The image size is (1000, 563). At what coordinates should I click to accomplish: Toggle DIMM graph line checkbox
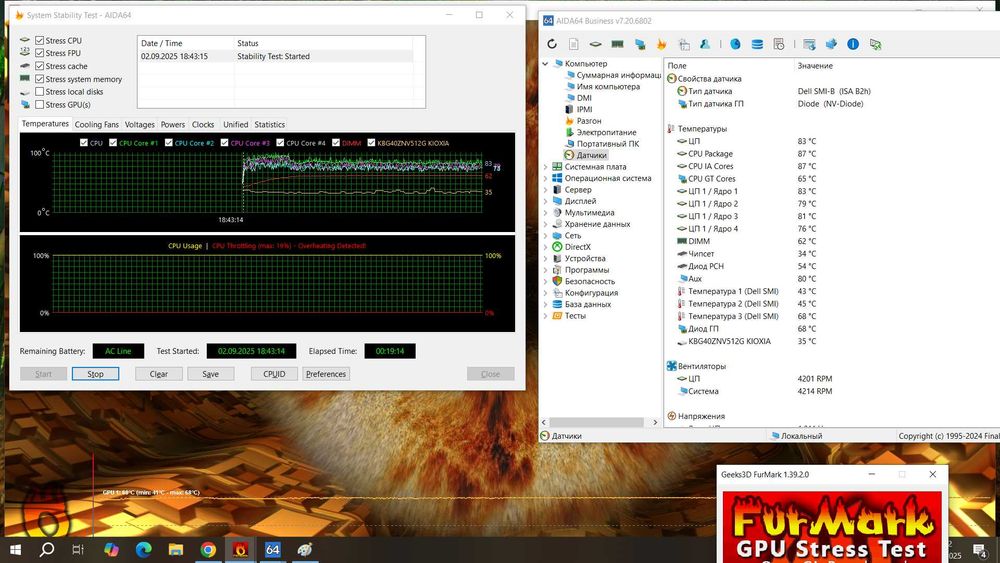pyautogui.click(x=336, y=143)
